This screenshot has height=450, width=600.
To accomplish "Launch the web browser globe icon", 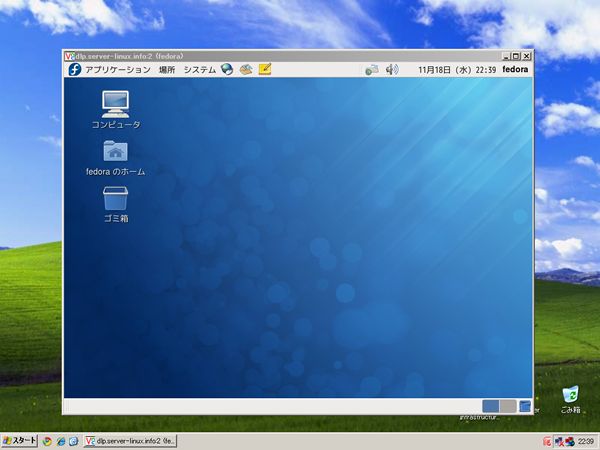I will 227,69.
